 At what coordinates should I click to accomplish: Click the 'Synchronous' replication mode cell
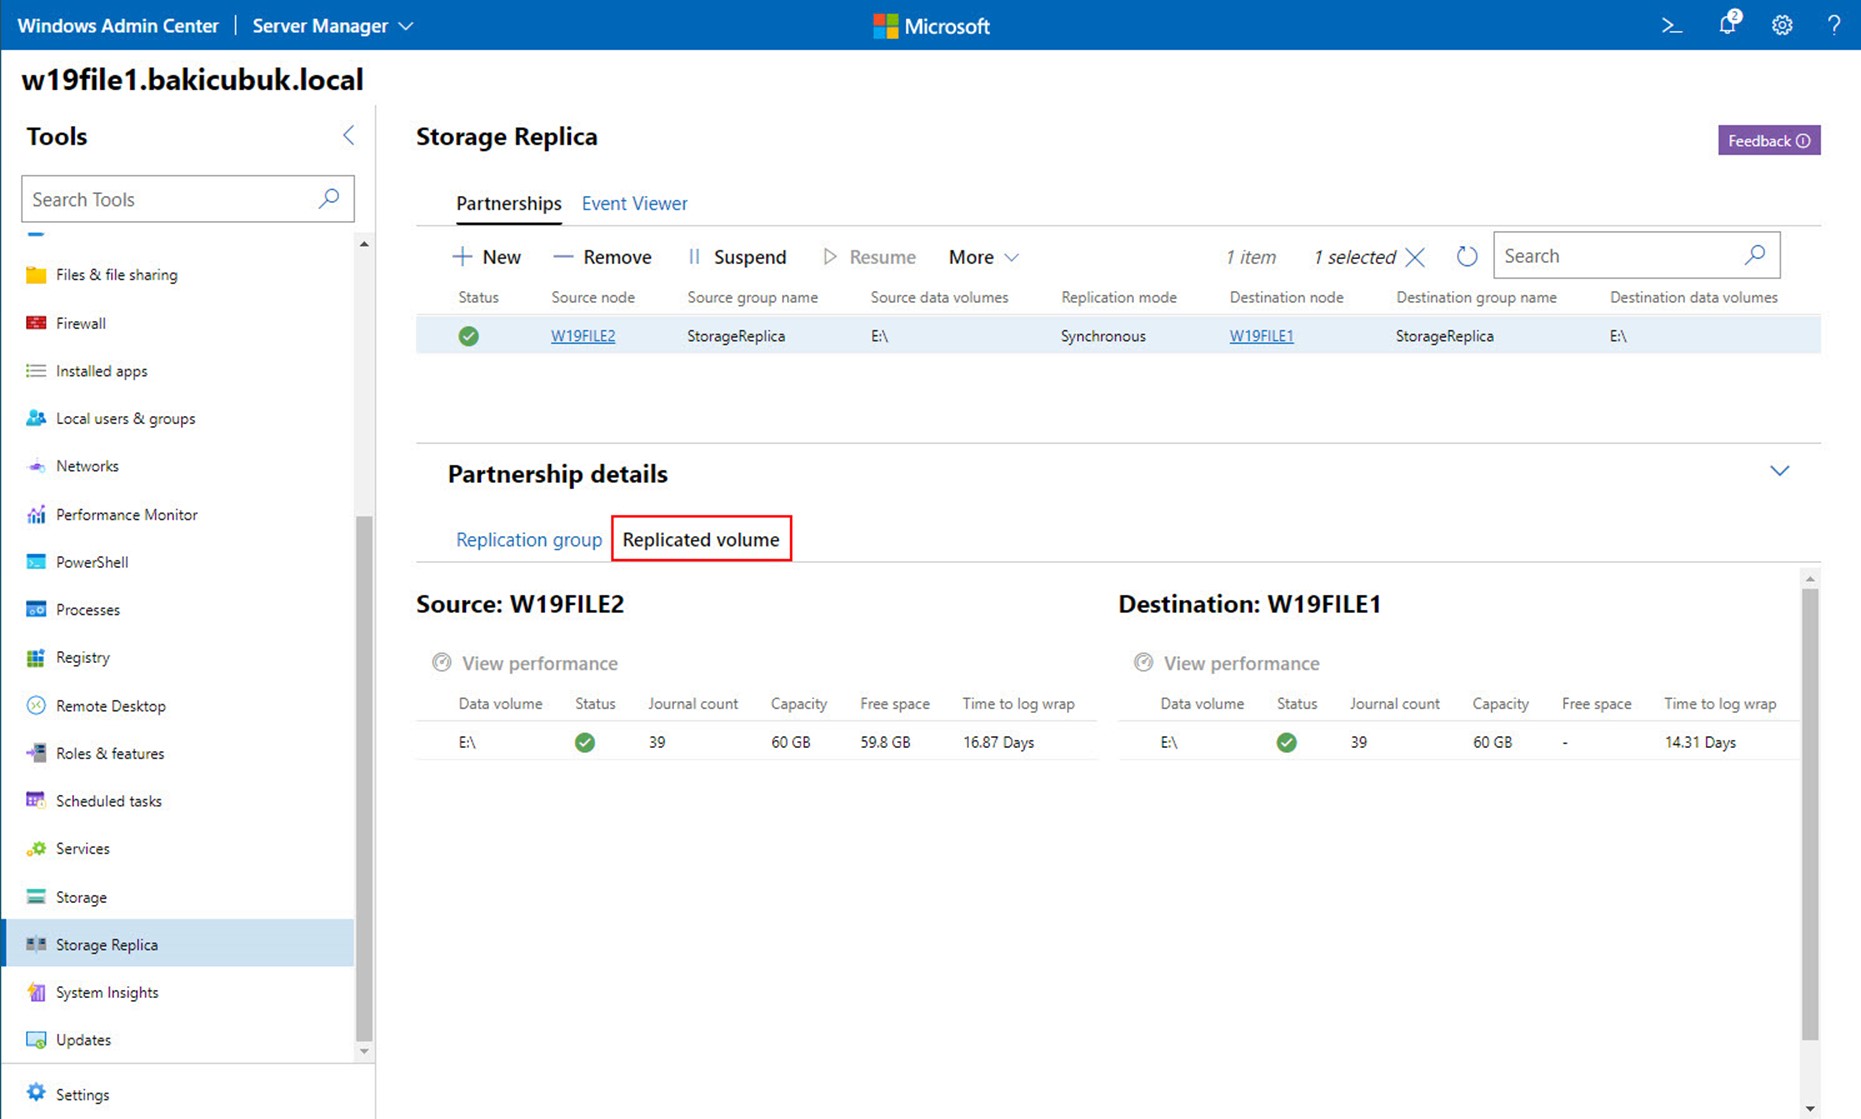coord(1103,336)
